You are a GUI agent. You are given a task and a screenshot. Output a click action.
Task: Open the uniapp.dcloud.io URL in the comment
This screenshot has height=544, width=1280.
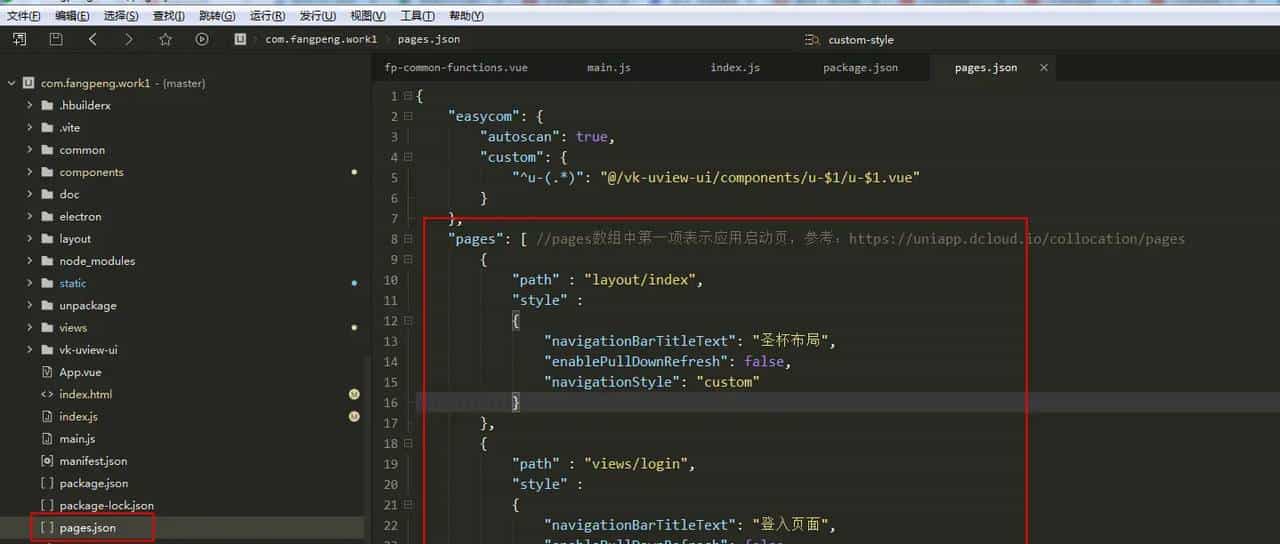pos(1017,239)
